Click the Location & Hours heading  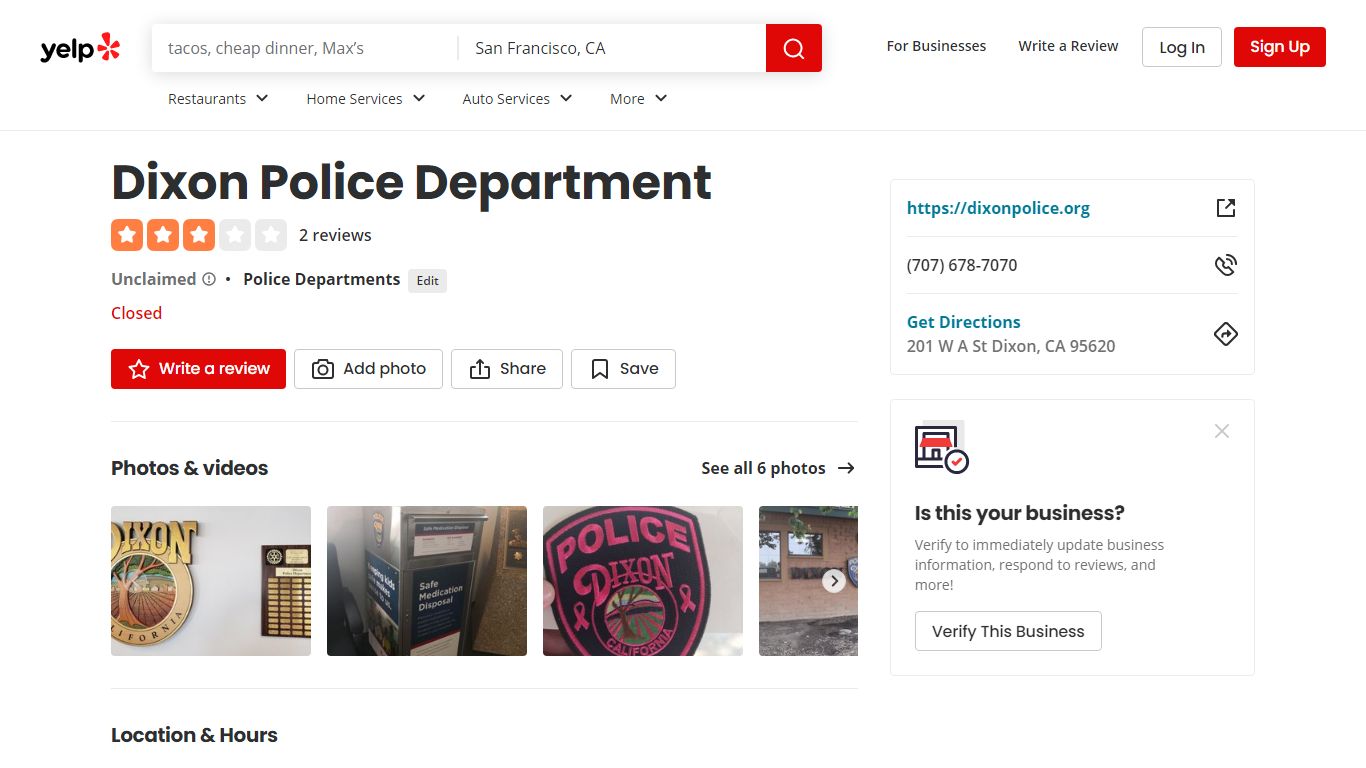pyautogui.click(x=194, y=735)
